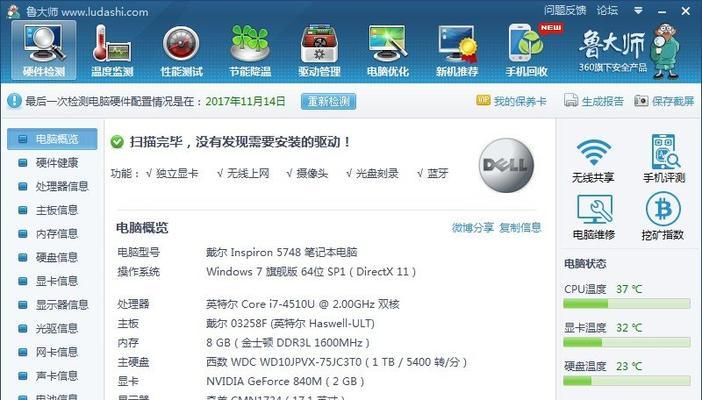Expand the title bar dropdown arrow menu
The height and width of the screenshot is (400, 702).
point(638,10)
